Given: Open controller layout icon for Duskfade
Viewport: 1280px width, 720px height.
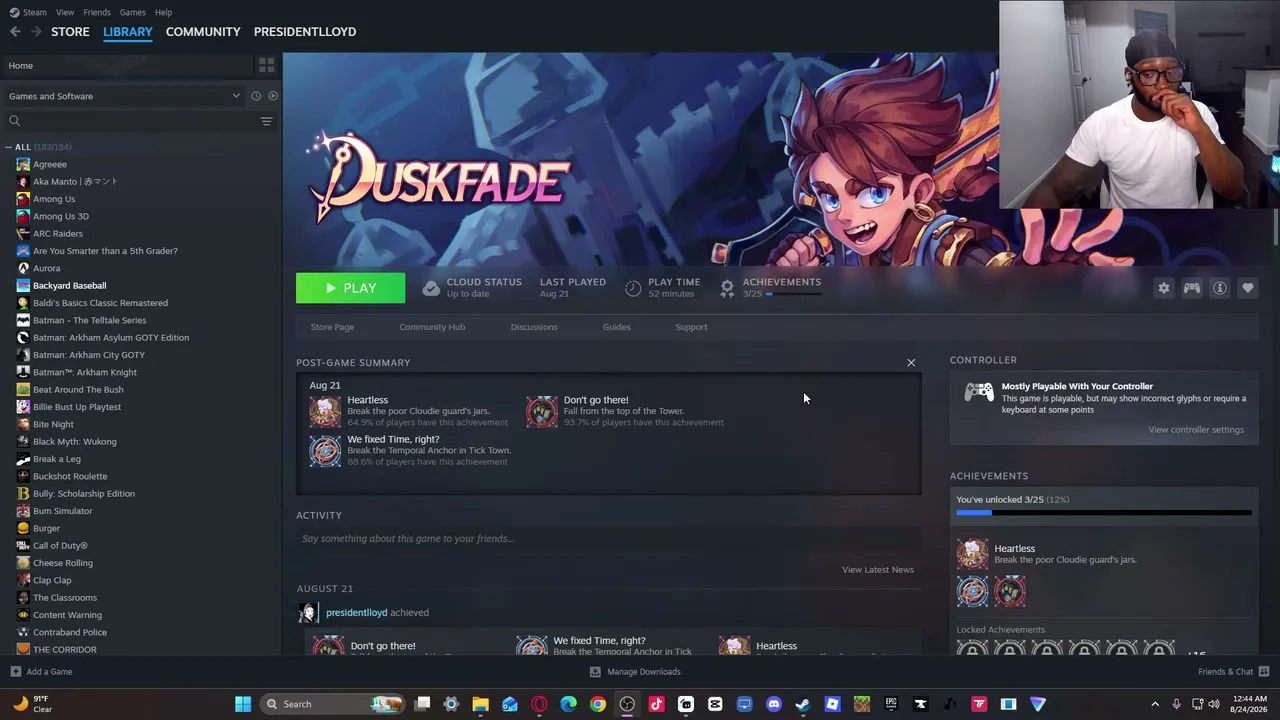Looking at the screenshot, I should [1192, 288].
